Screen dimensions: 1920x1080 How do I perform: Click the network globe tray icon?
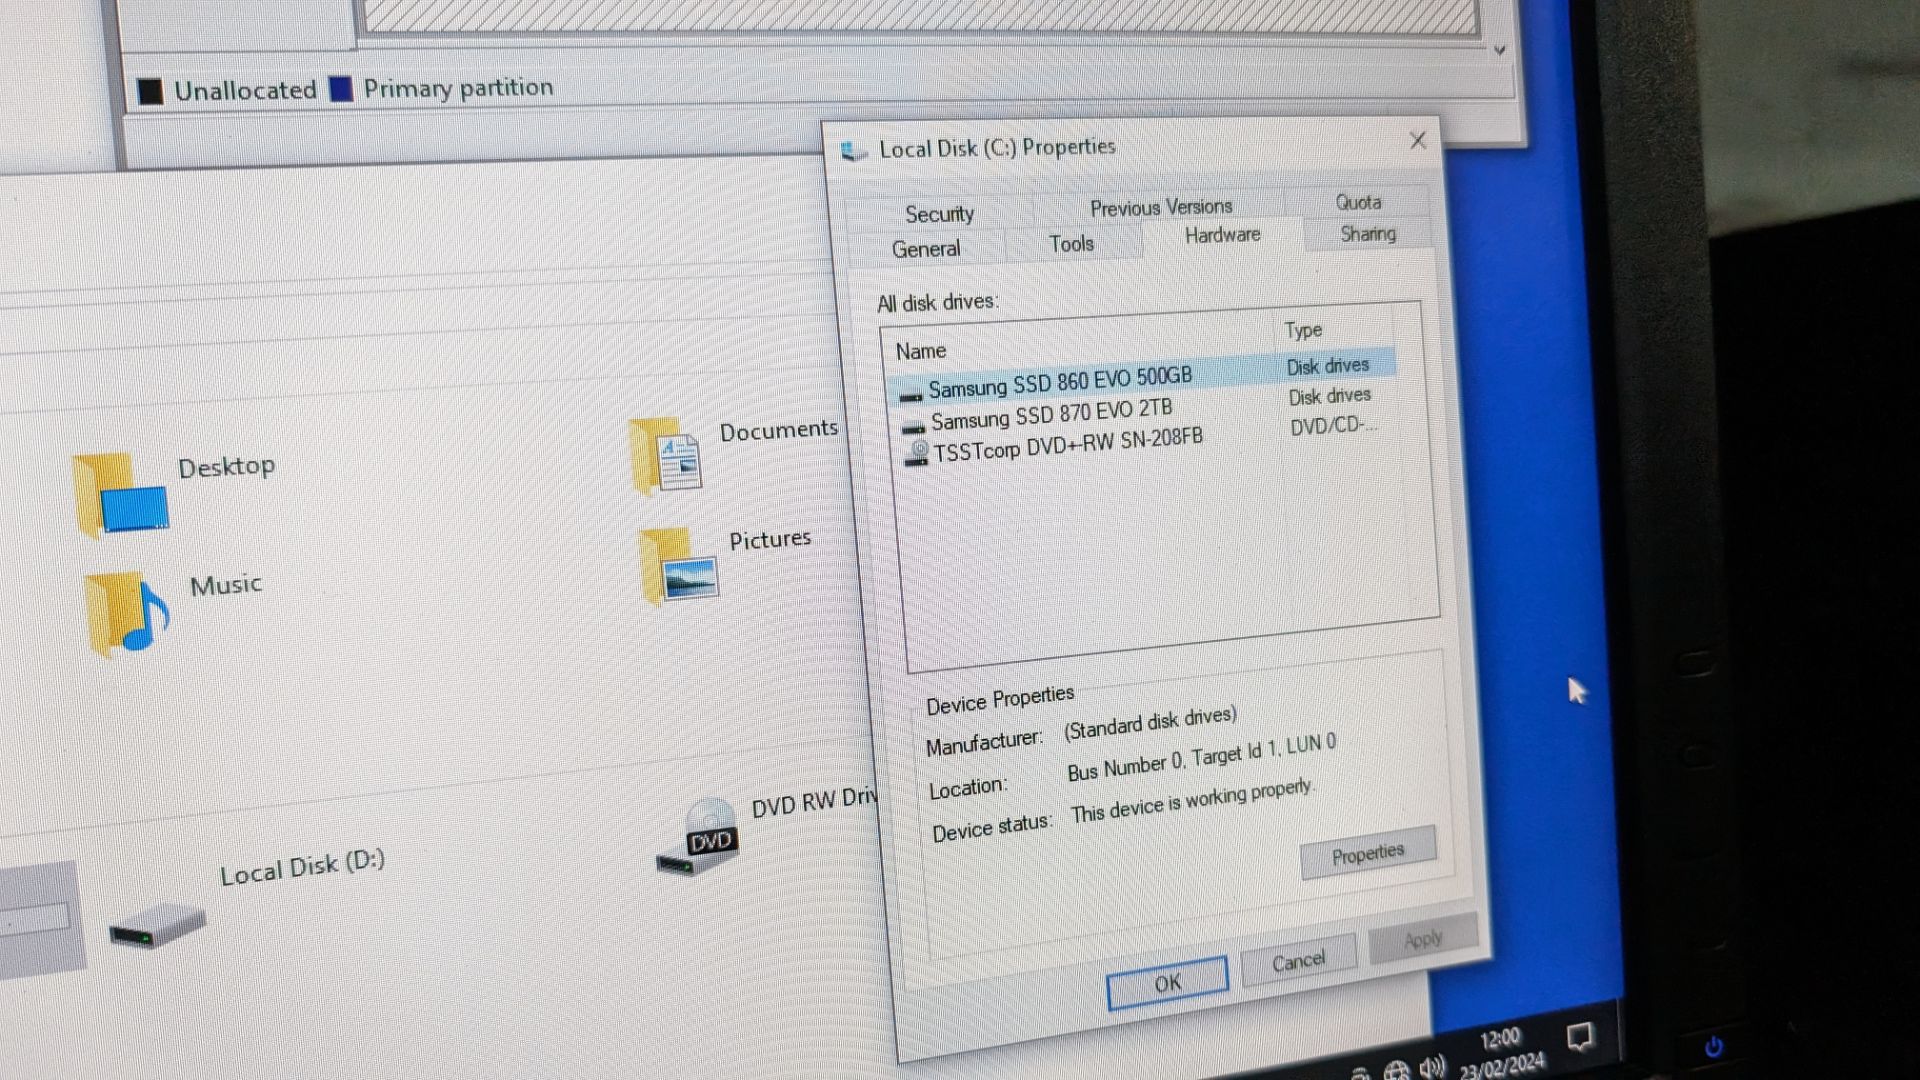click(x=1397, y=1071)
